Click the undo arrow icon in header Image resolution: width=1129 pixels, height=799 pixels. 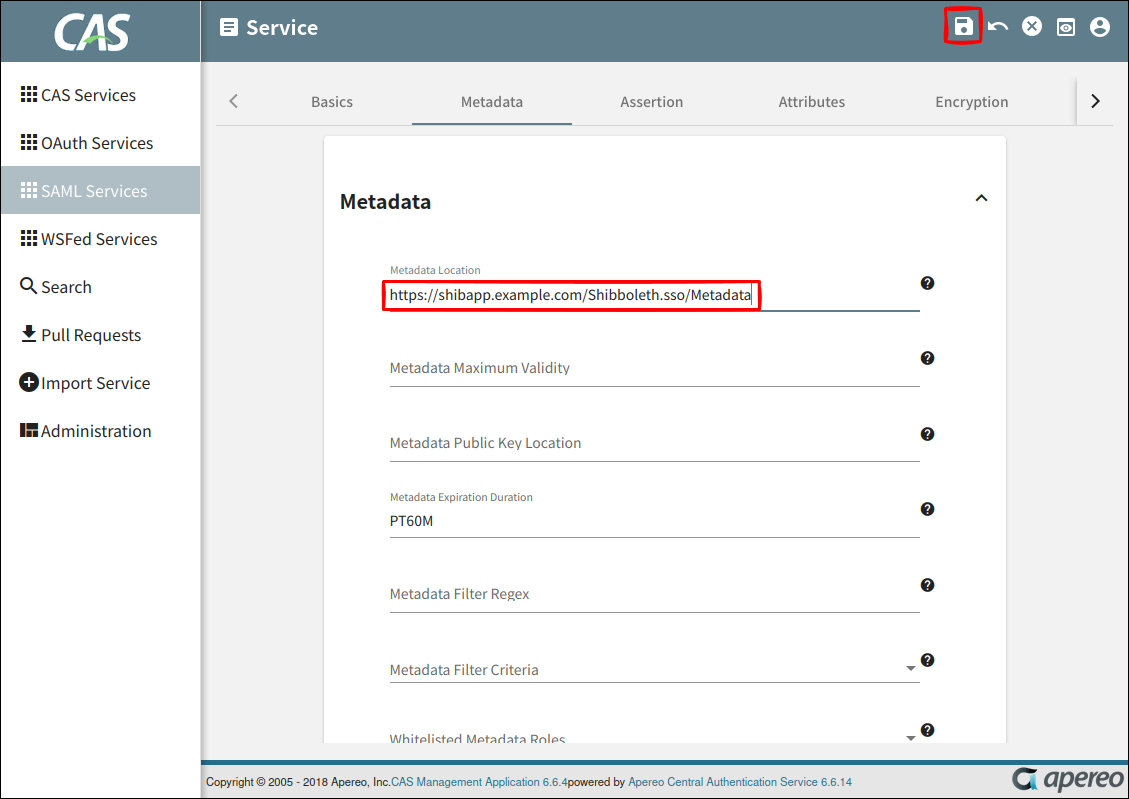(x=998, y=27)
